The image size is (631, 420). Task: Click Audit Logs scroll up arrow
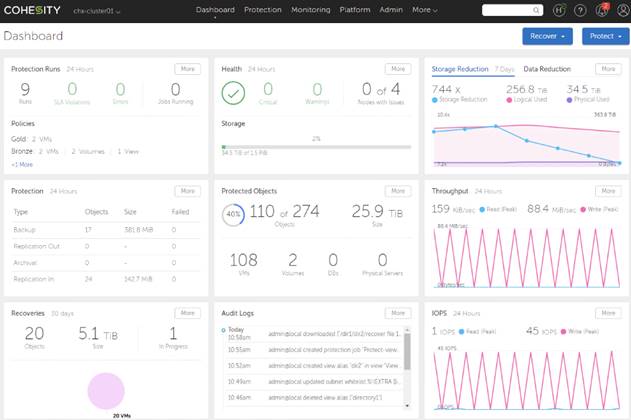[407, 330]
